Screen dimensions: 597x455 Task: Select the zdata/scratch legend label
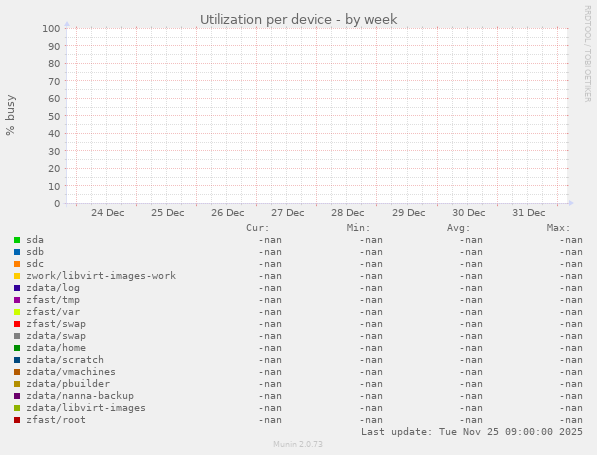[x=65, y=360]
